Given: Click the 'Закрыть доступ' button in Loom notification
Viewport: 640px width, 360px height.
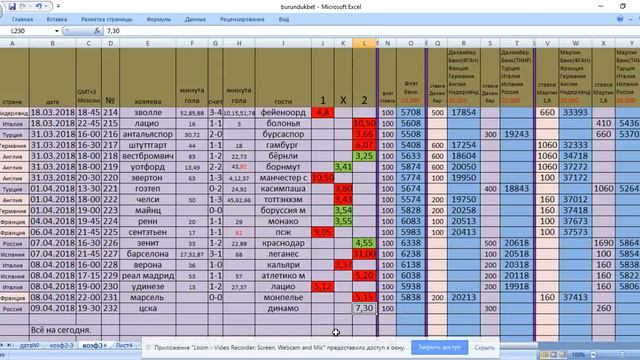Looking at the screenshot, I should [x=440, y=347].
